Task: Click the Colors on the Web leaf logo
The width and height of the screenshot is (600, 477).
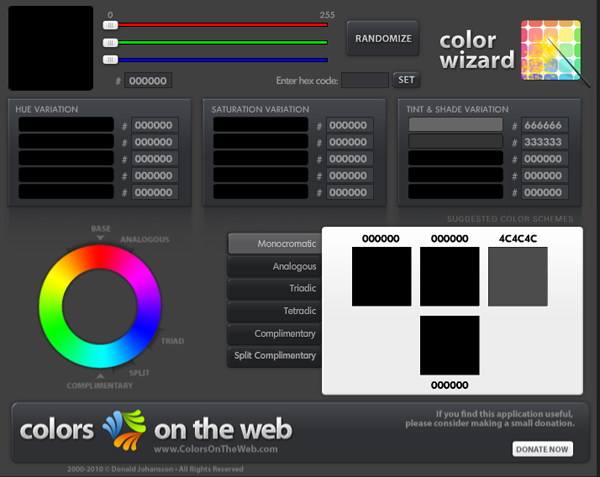Action: coord(124,430)
